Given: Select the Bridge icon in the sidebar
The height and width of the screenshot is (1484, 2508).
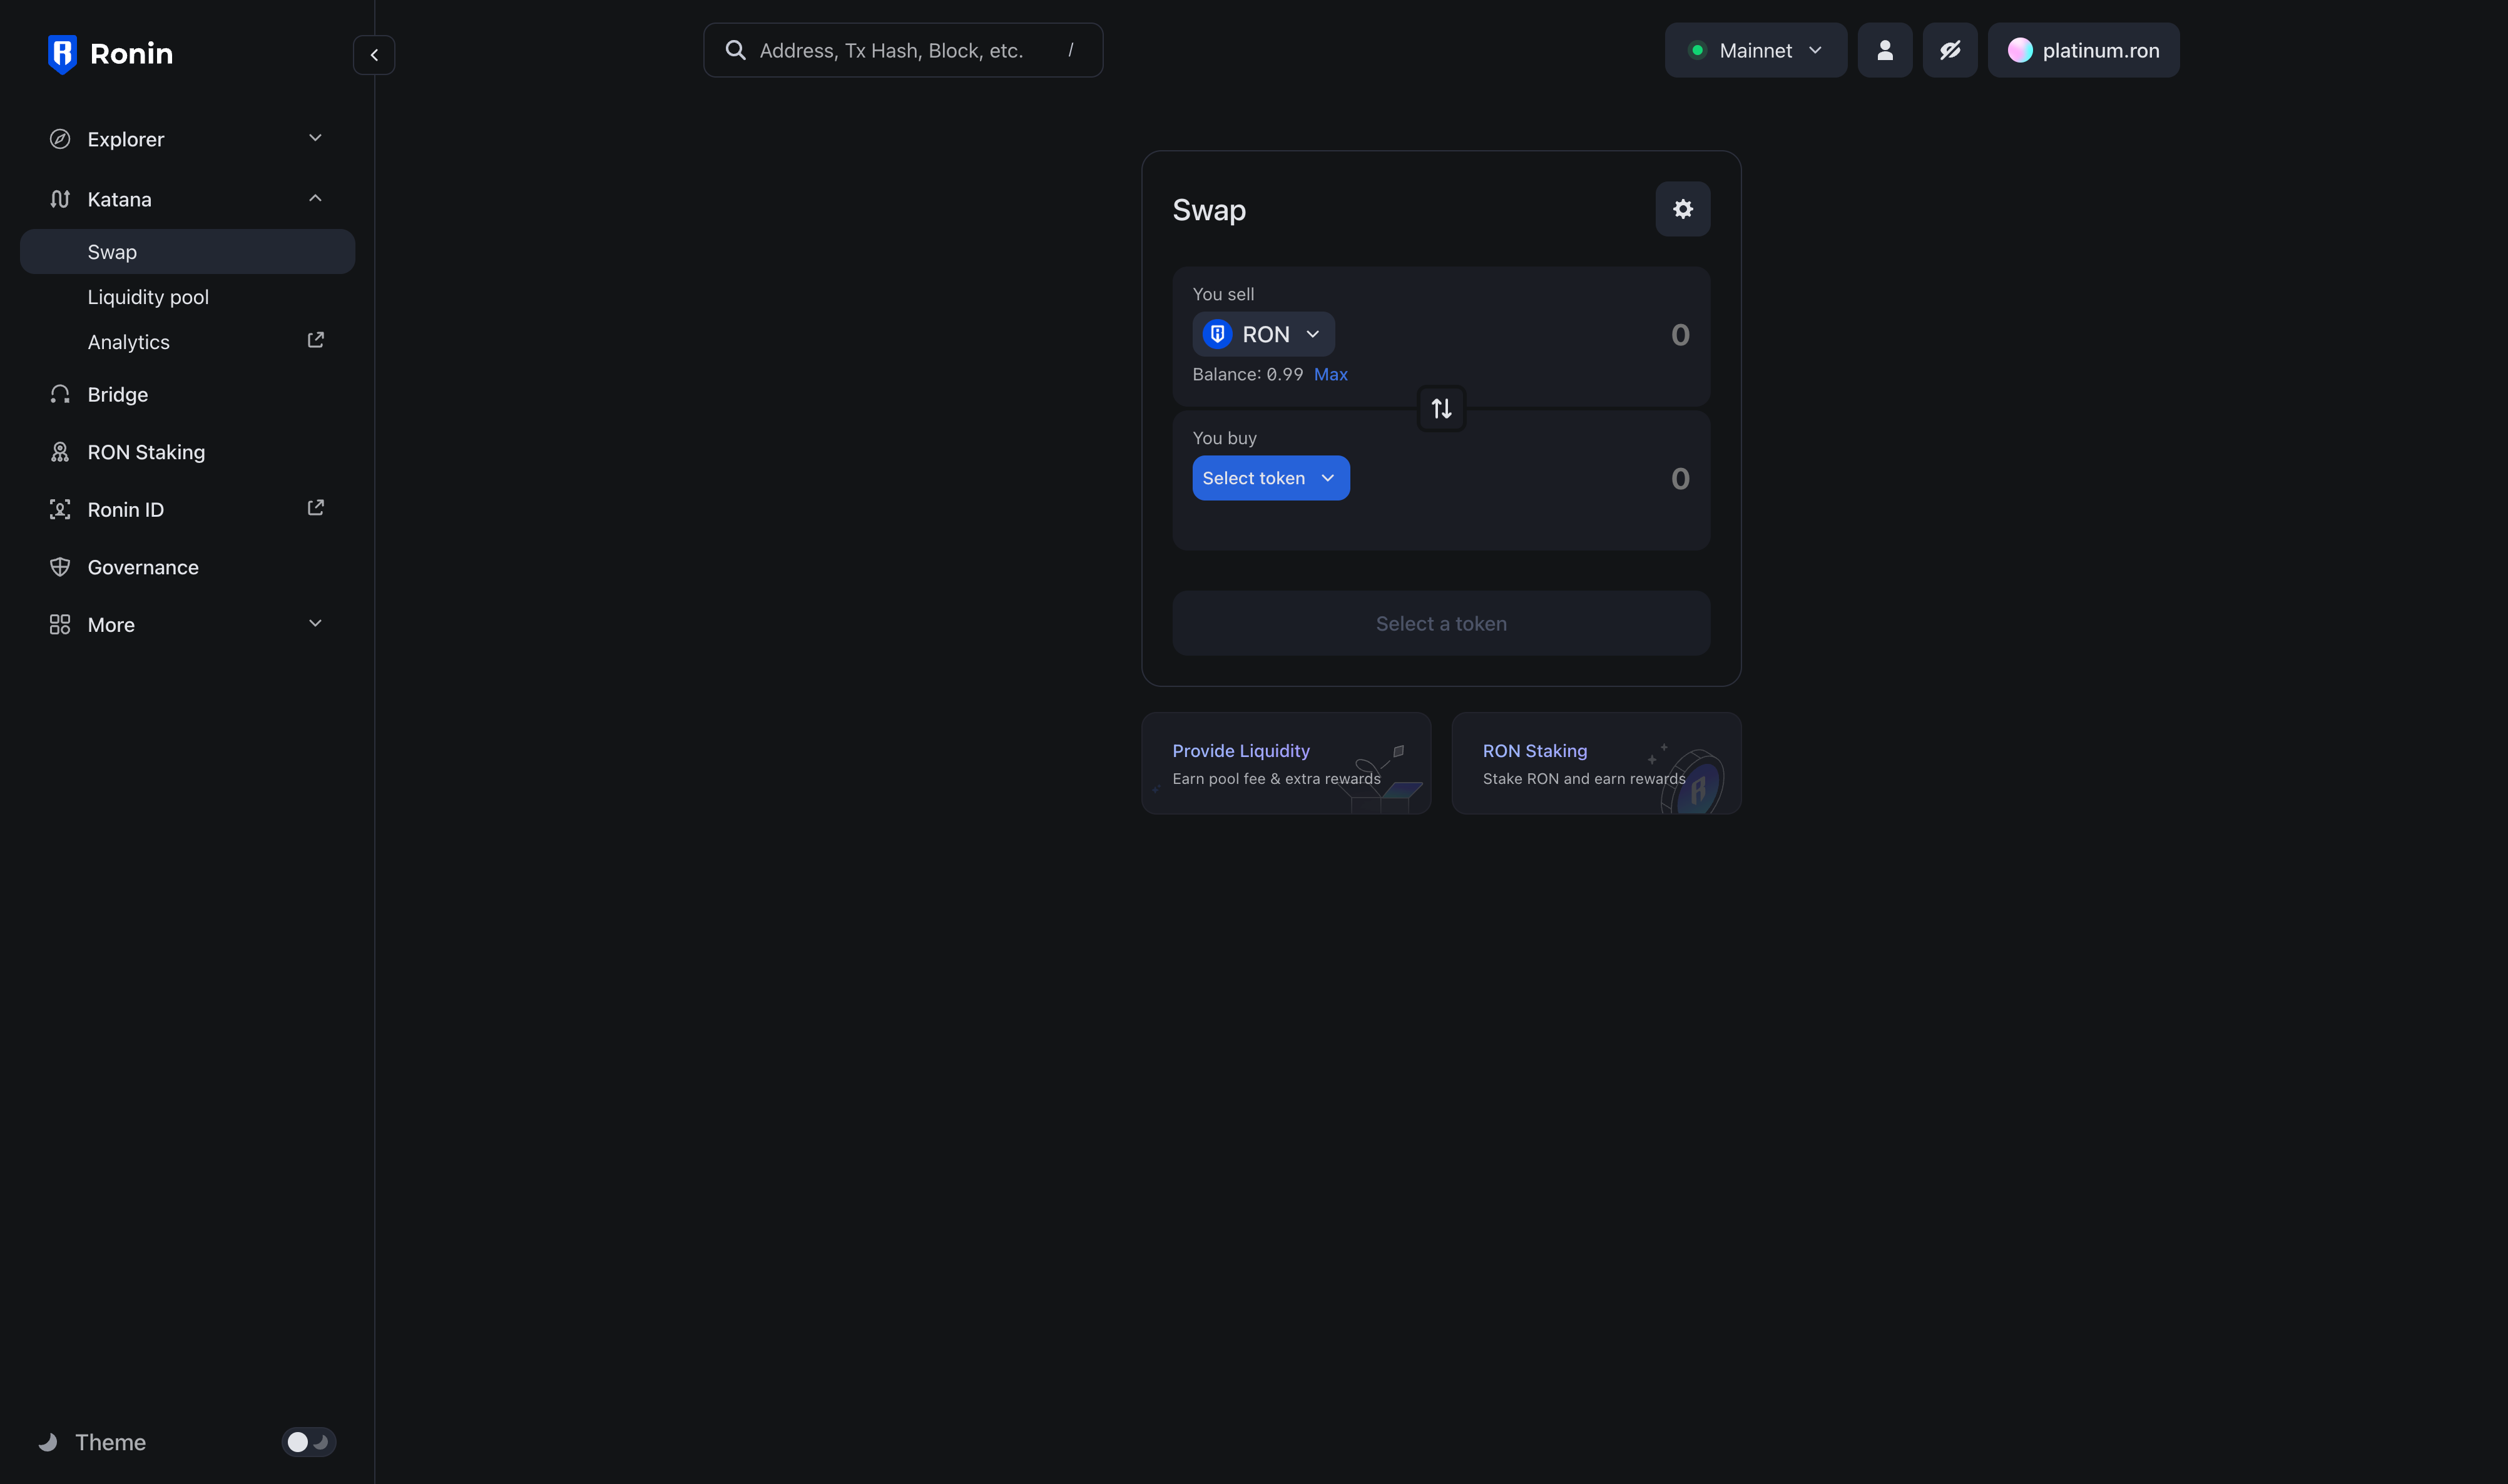Looking at the screenshot, I should coord(60,394).
